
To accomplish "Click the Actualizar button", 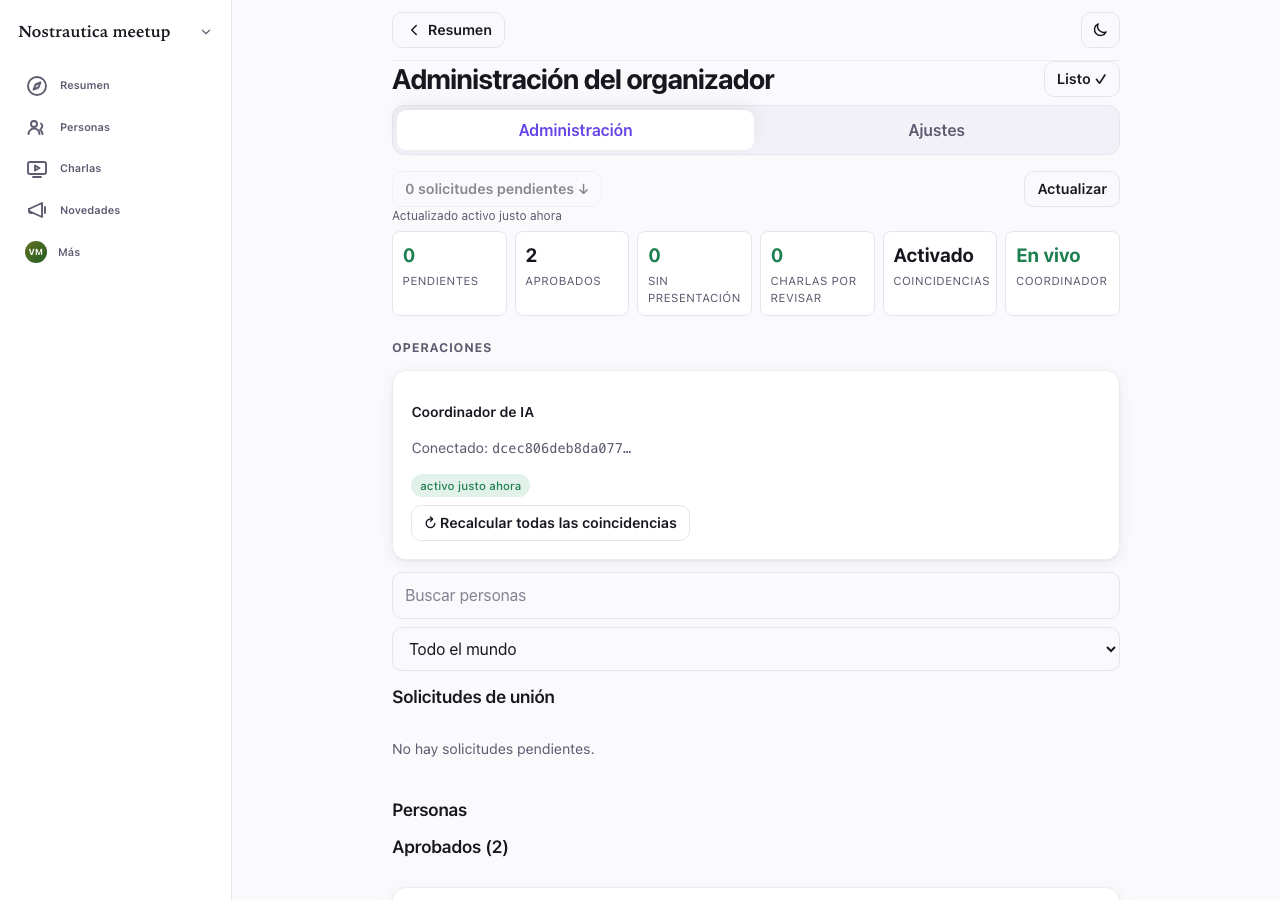I will (1072, 189).
